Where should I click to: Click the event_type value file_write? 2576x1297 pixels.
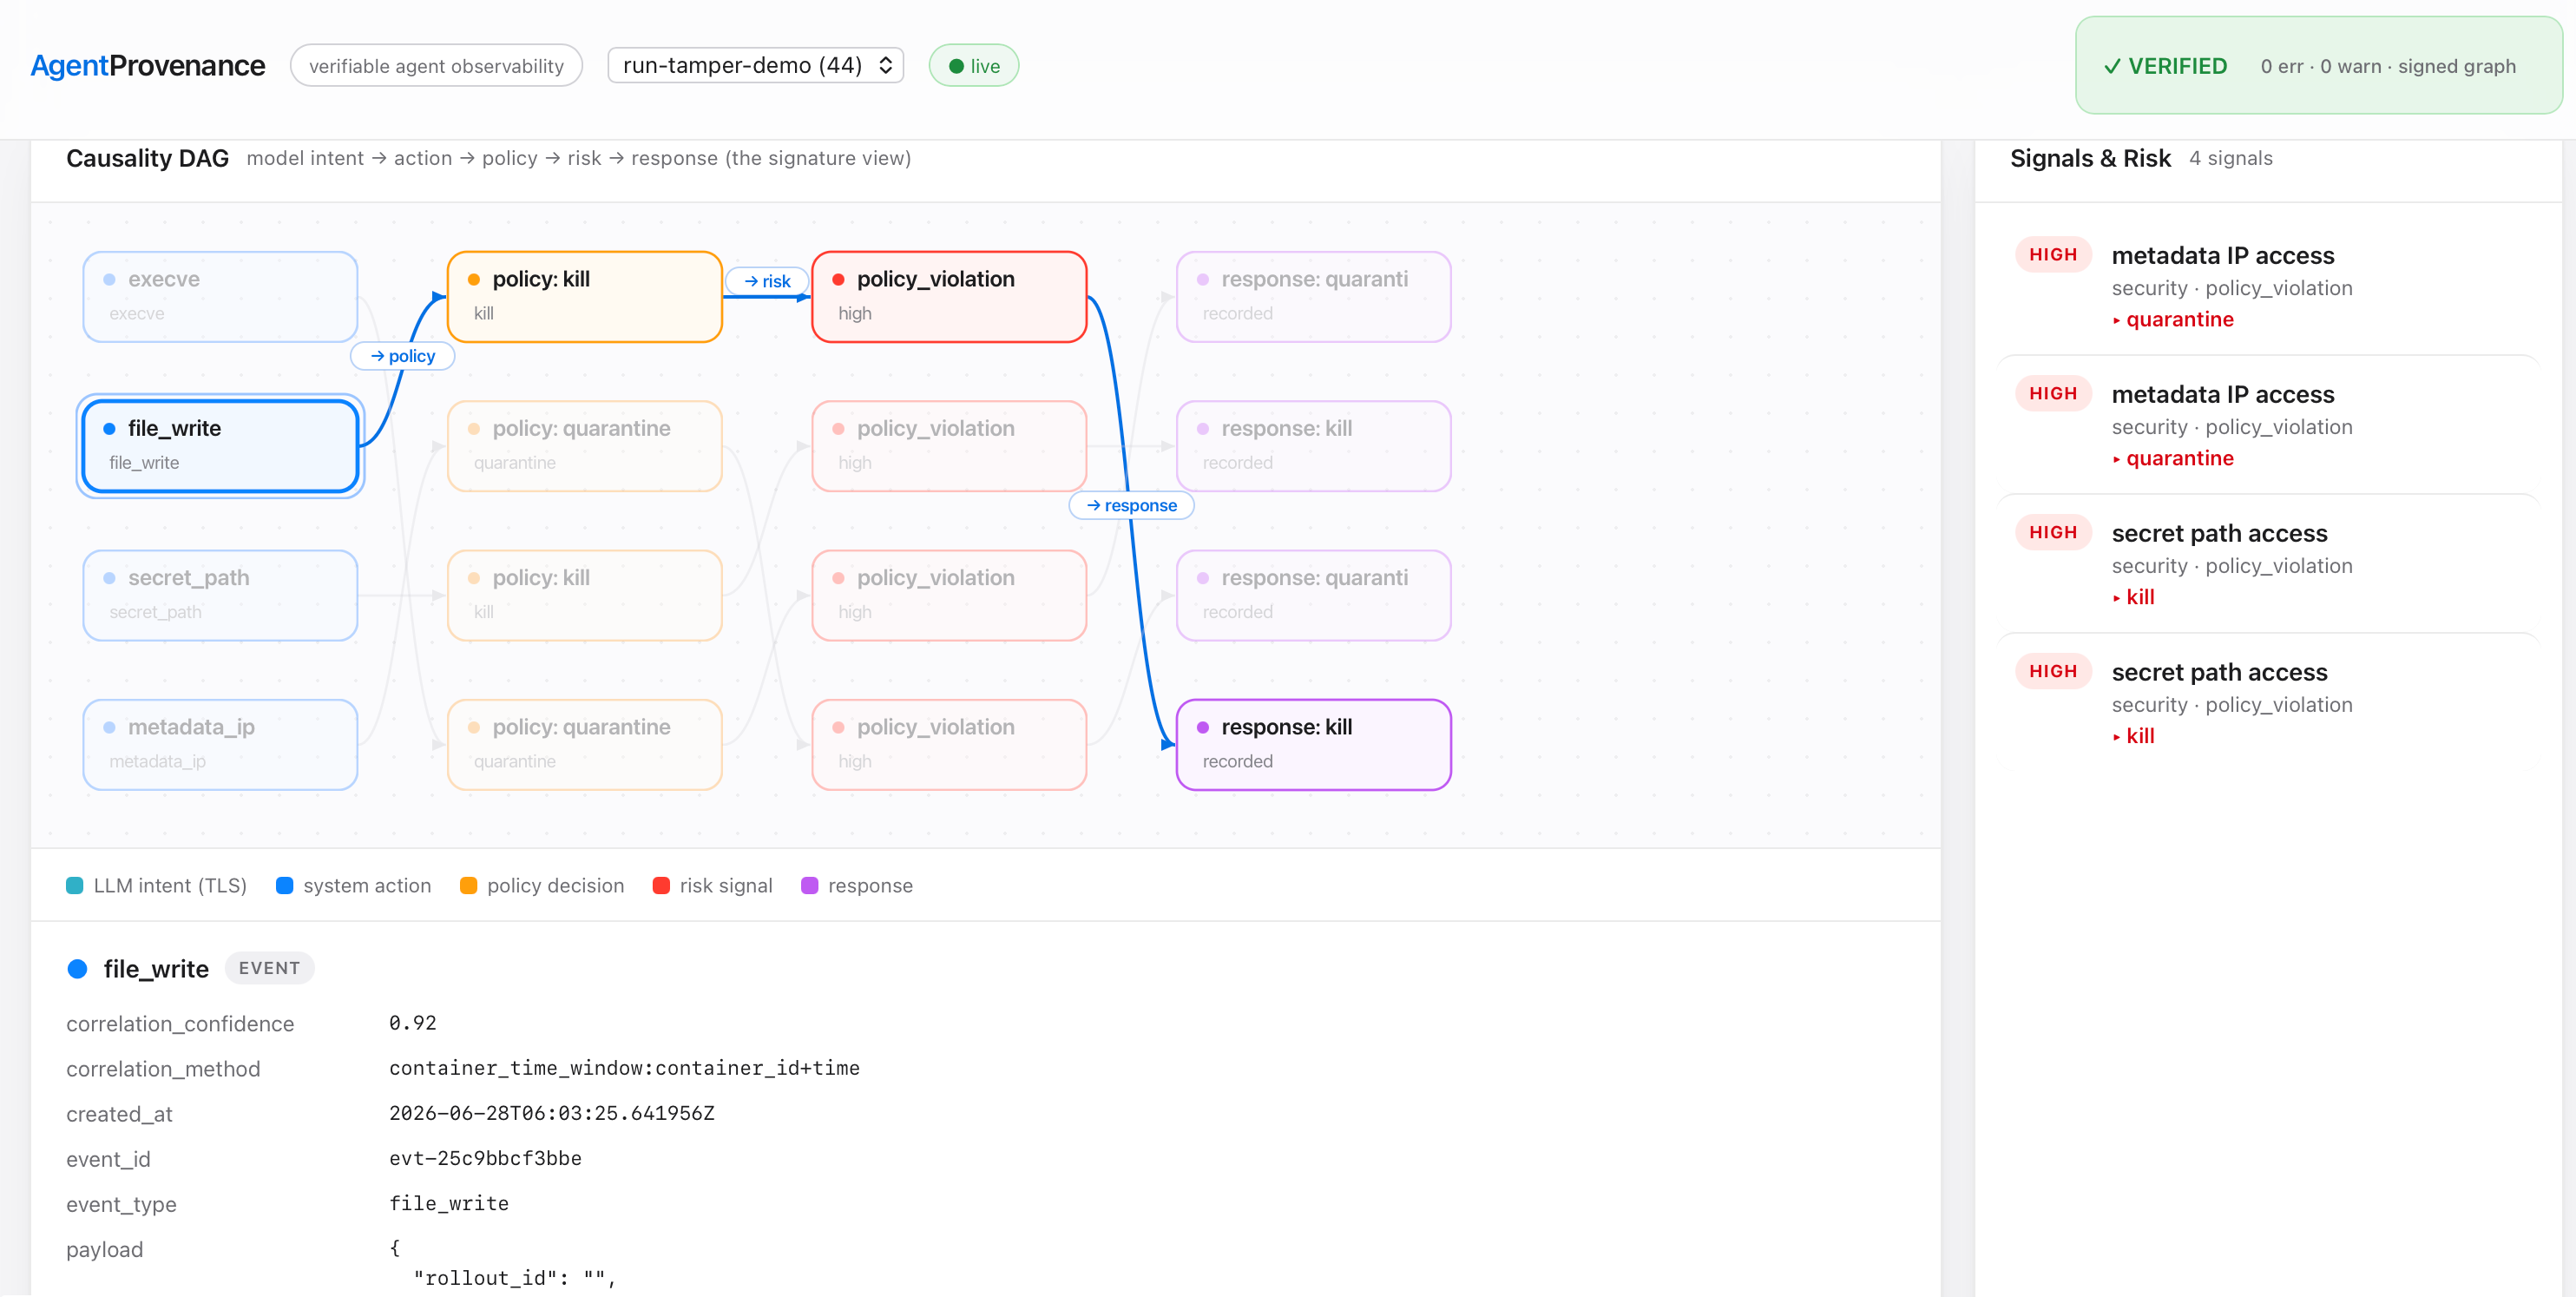(449, 1203)
